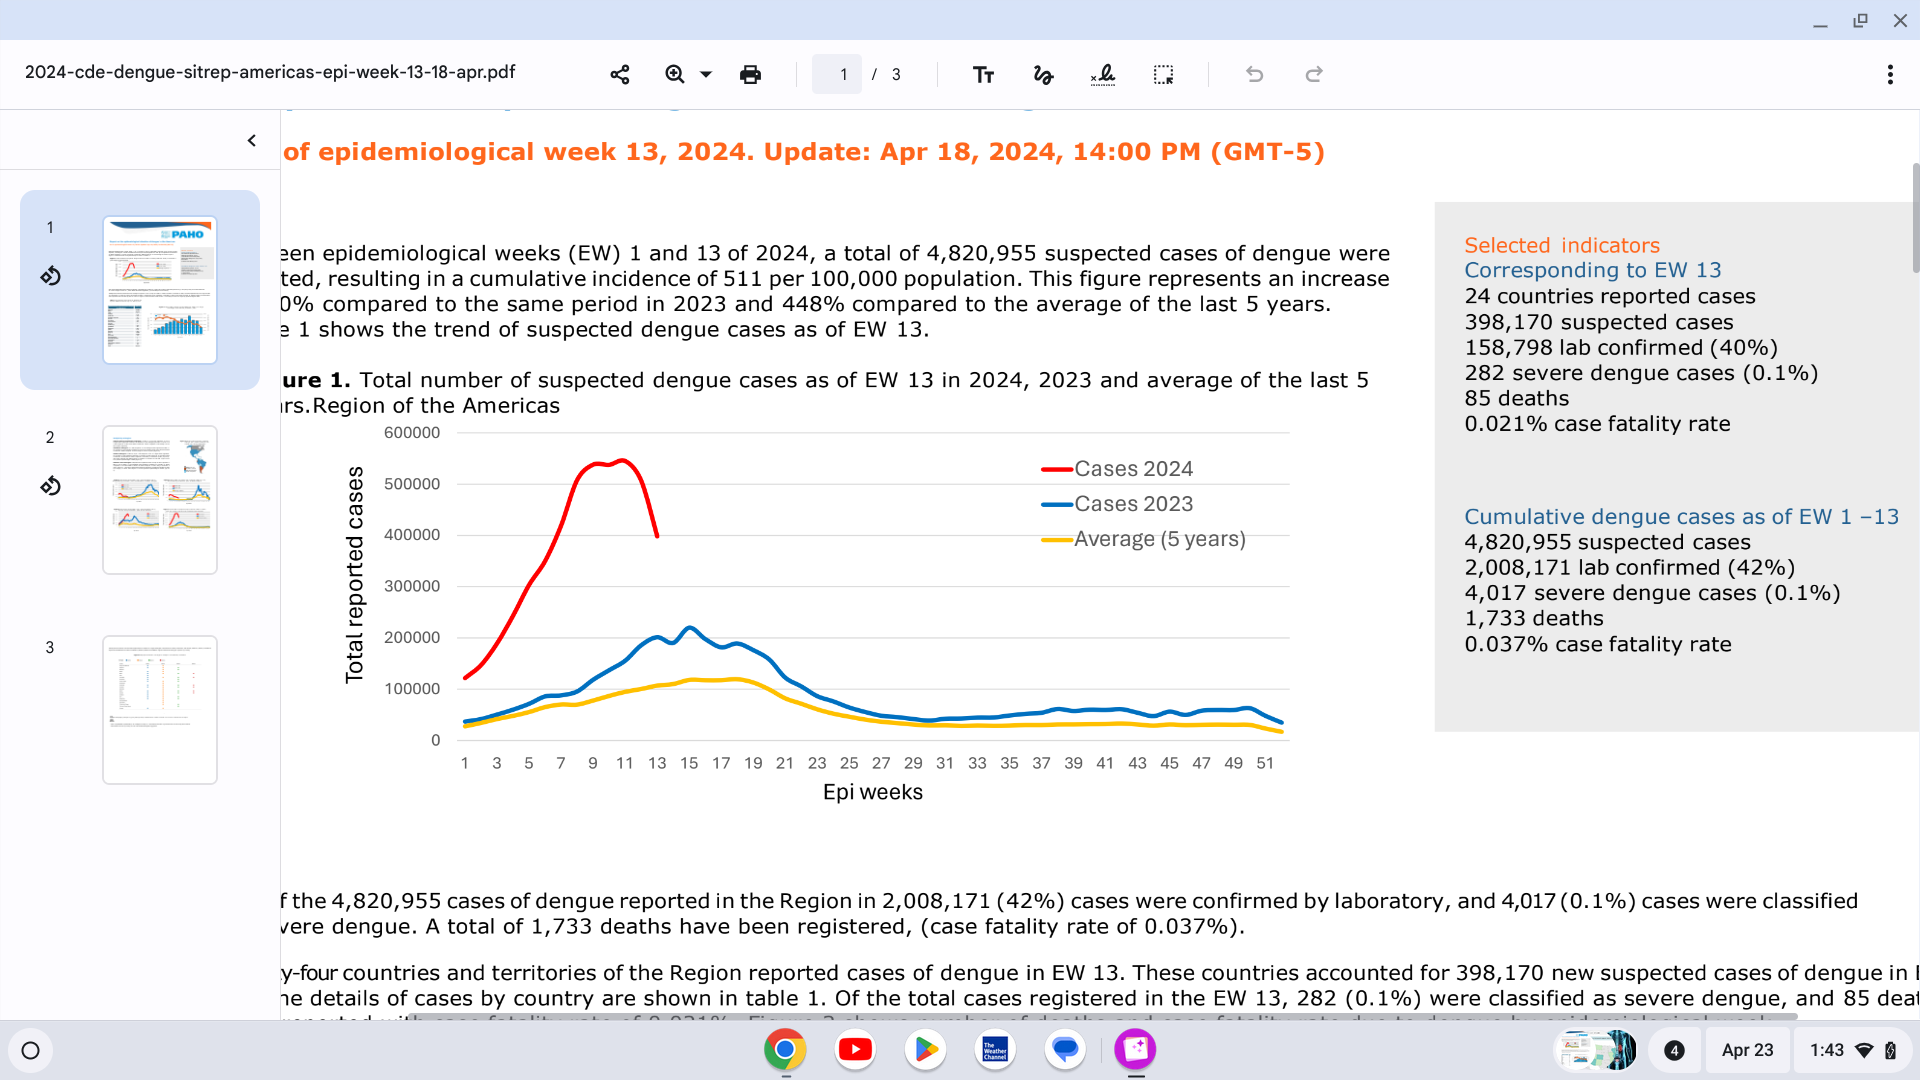Open YouTube from the shelf
Viewport: 1920px width, 1080px height.
coord(855,1049)
